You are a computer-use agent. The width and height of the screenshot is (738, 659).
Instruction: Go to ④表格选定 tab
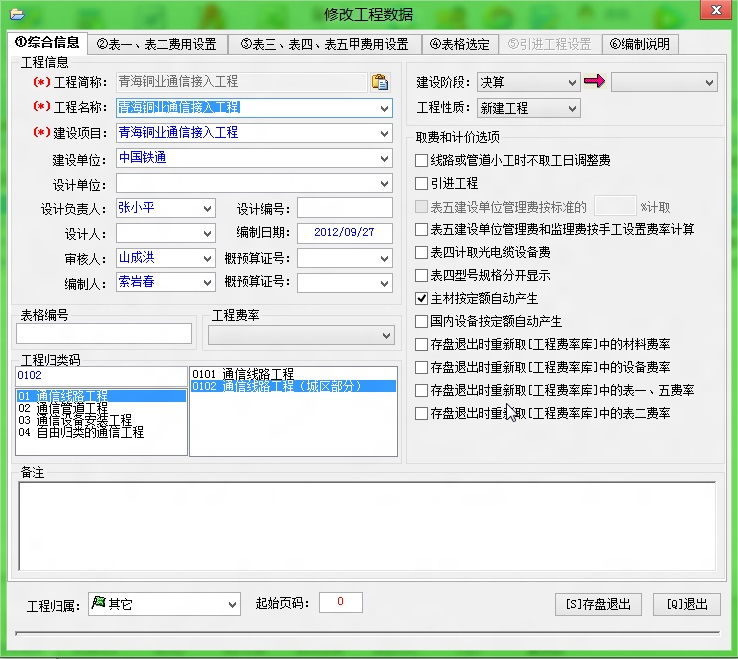tap(459, 44)
